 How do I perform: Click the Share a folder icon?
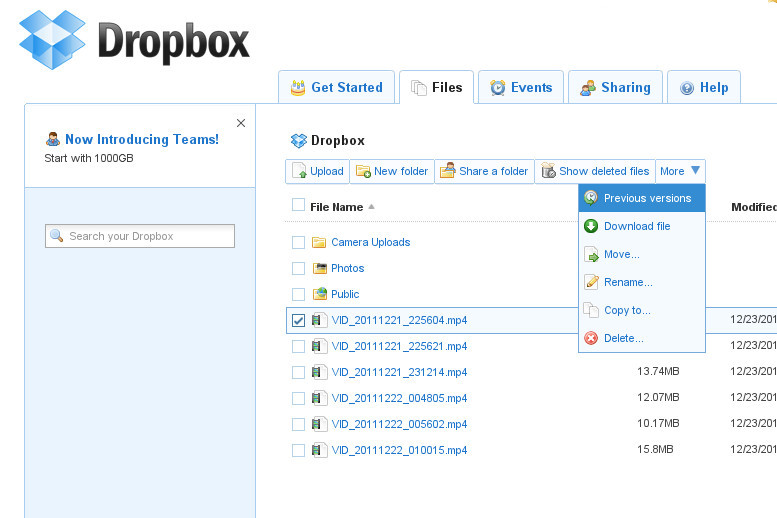pyautogui.click(x=447, y=171)
